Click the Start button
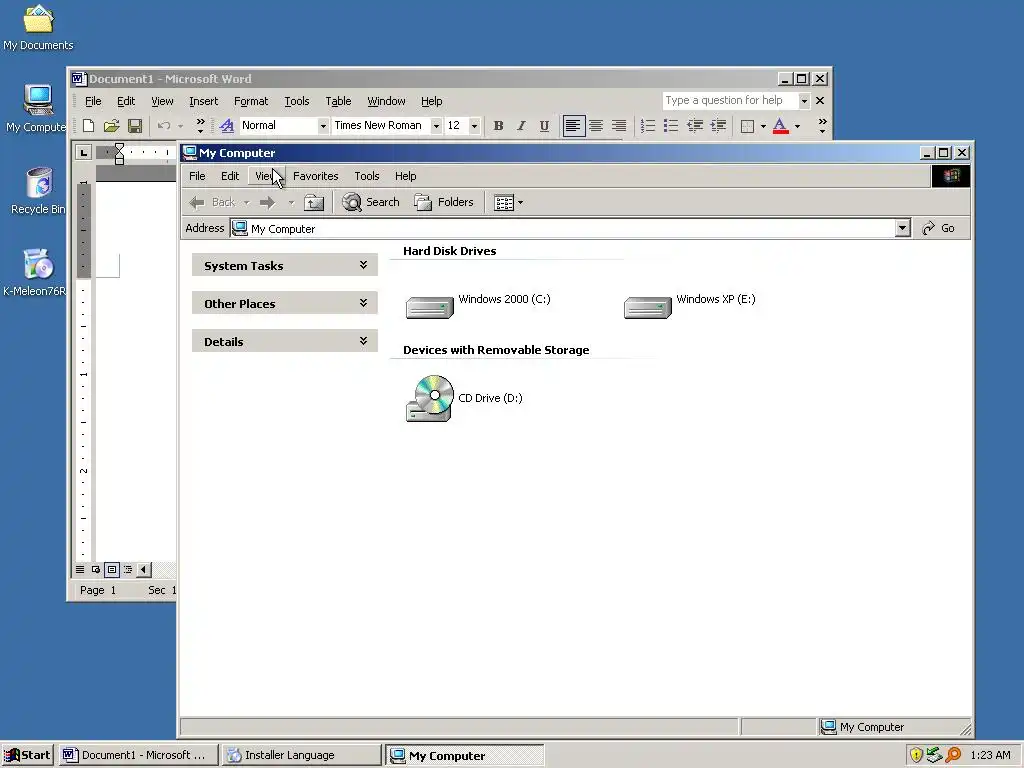 point(27,755)
